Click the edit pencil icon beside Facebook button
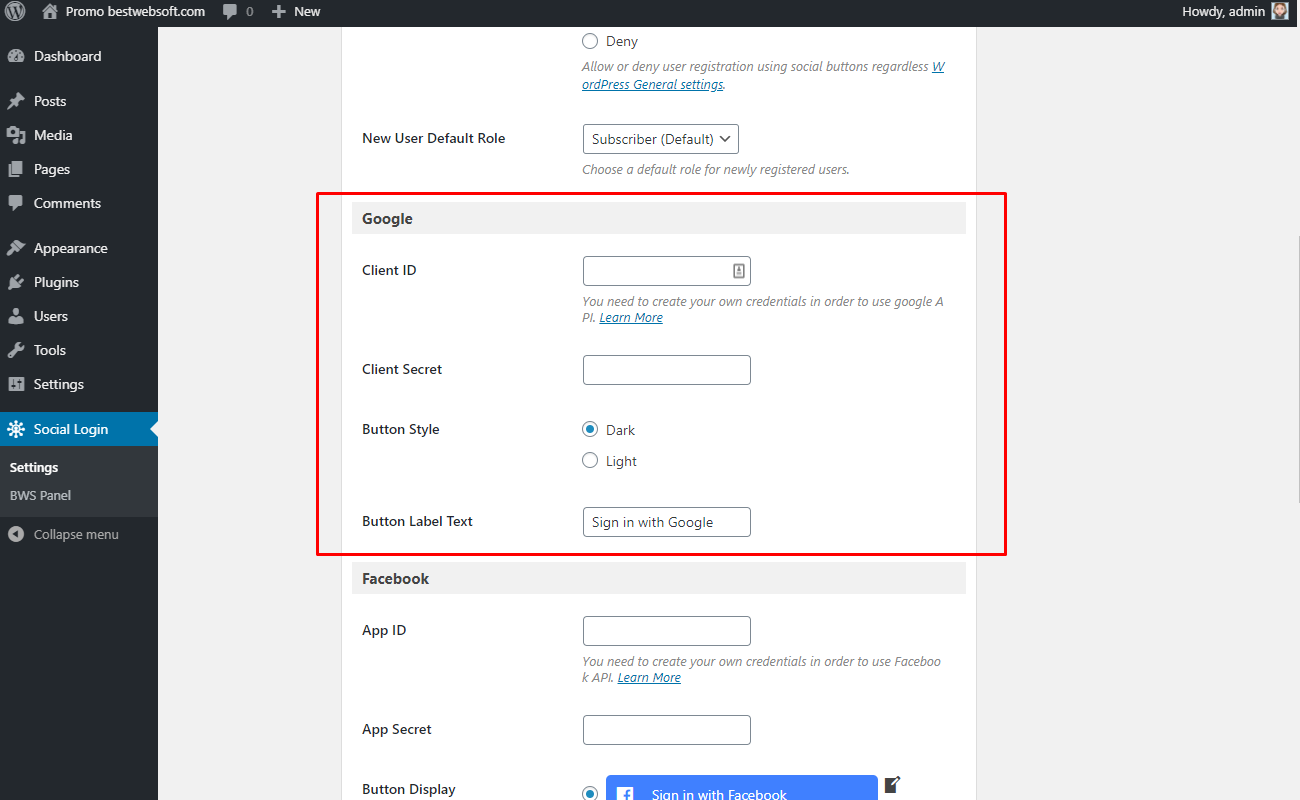The width and height of the screenshot is (1300, 800). 893,784
